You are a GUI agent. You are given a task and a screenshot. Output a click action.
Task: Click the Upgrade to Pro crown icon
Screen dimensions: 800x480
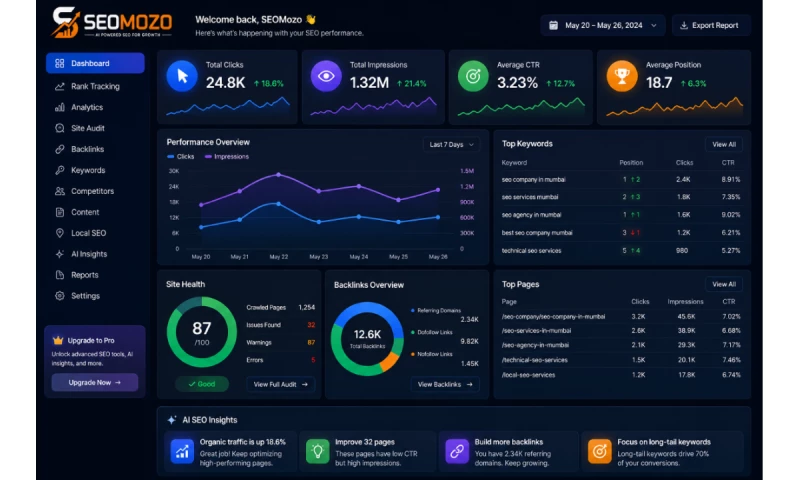(x=58, y=340)
